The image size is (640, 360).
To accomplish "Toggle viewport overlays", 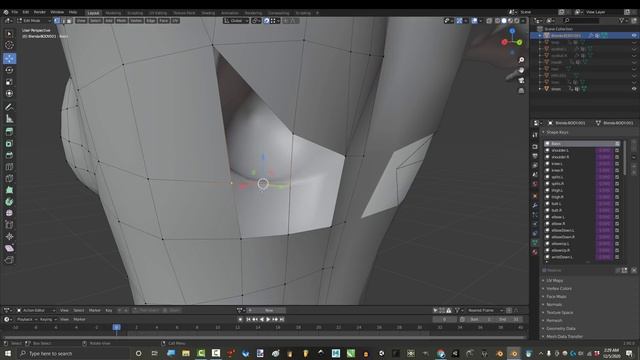I will (x=474, y=20).
